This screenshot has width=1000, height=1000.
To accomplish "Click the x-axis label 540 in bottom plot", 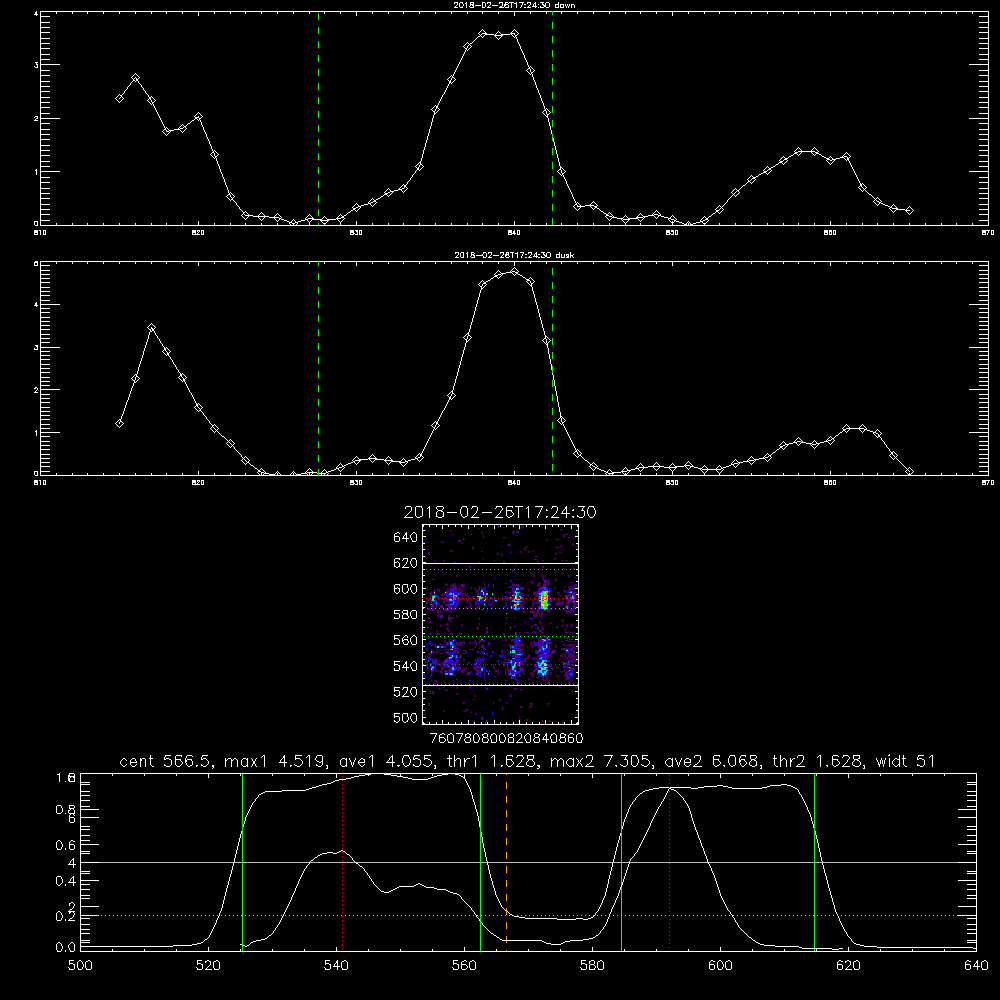I will [336, 965].
